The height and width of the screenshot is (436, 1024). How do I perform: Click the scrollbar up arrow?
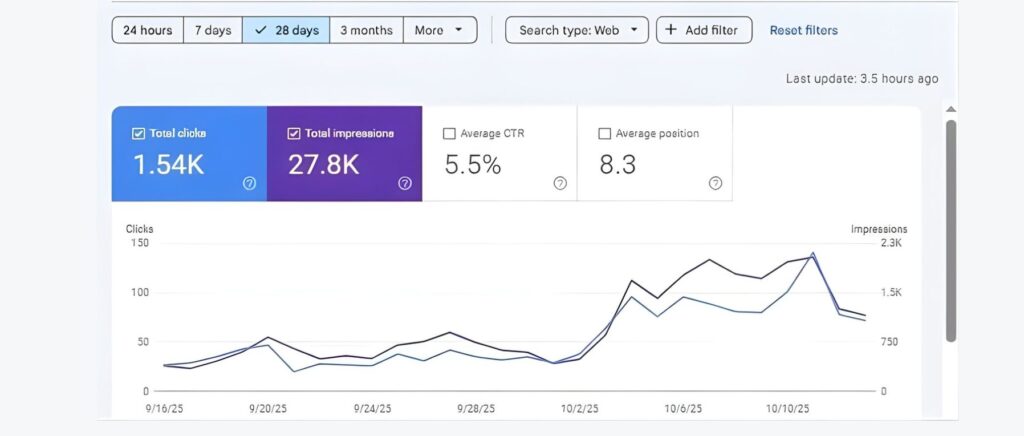click(951, 110)
